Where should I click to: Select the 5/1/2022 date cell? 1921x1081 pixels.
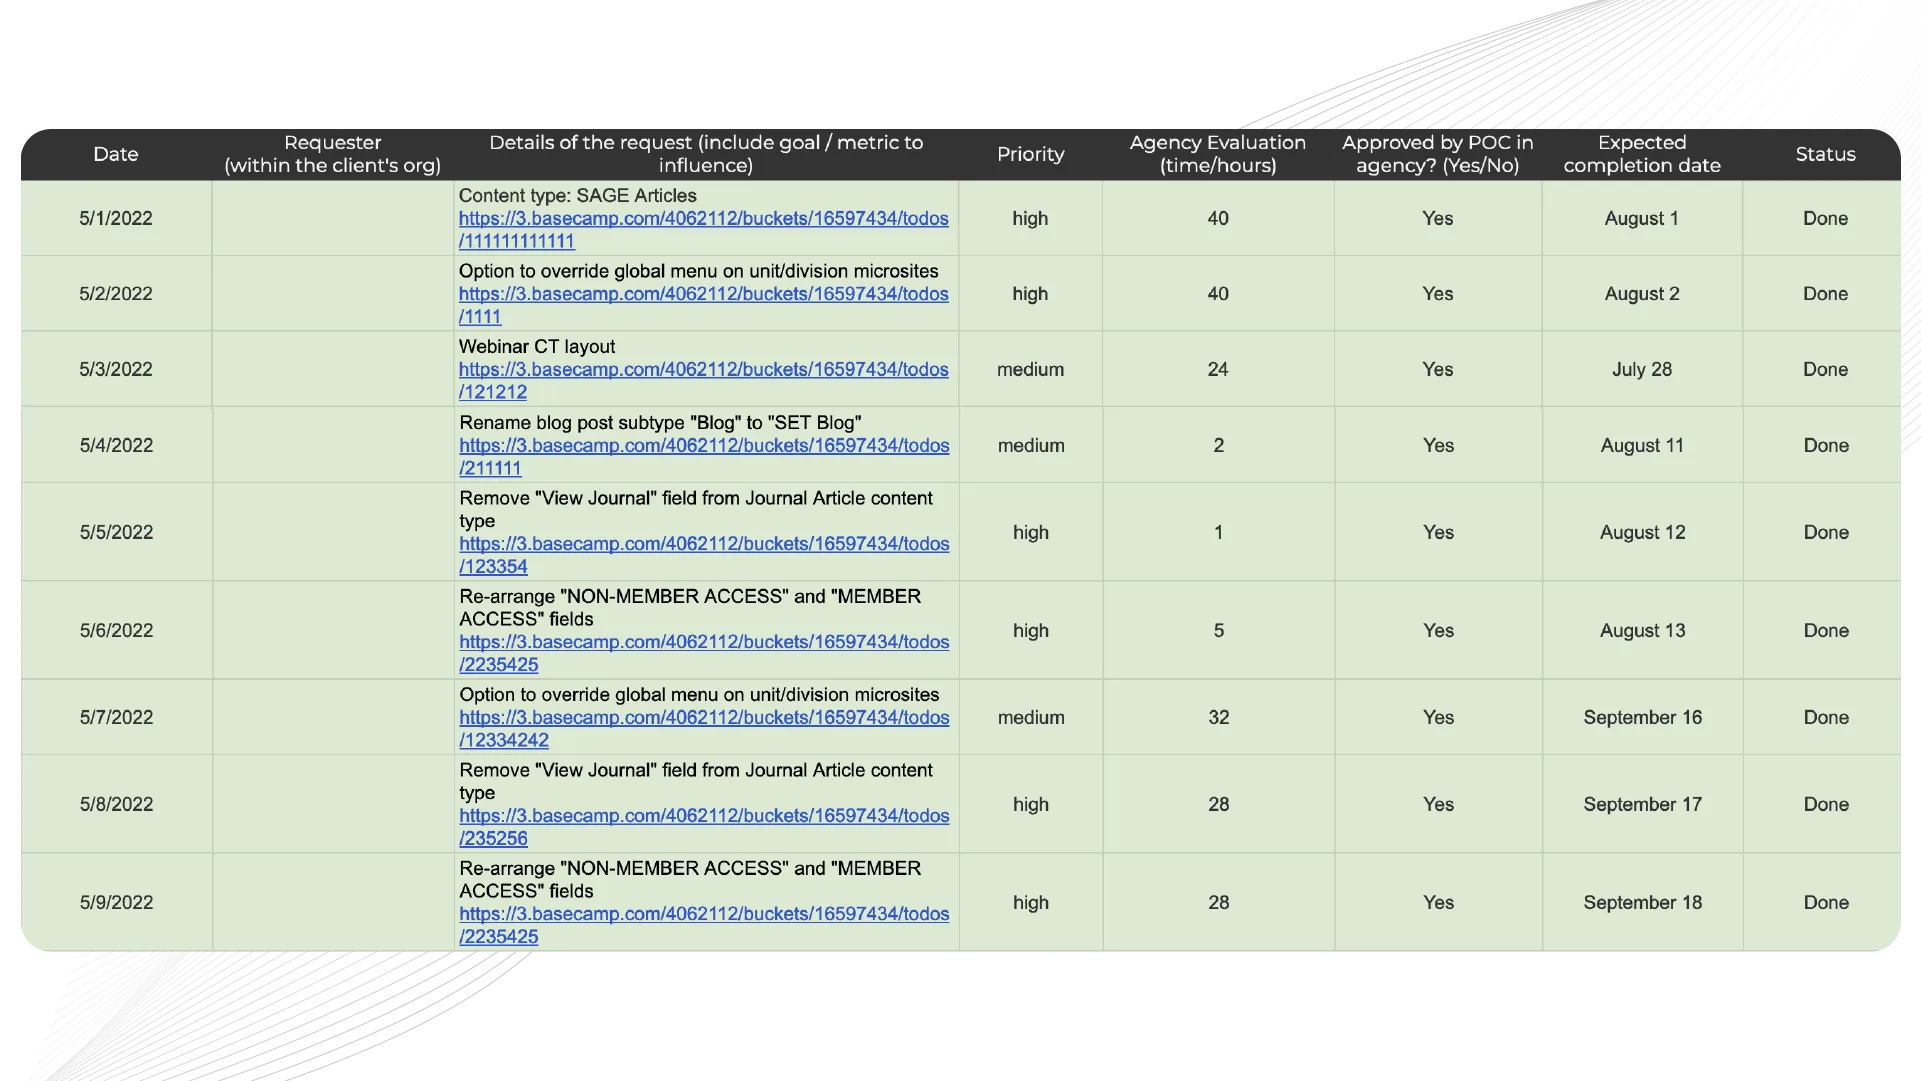point(116,218)
